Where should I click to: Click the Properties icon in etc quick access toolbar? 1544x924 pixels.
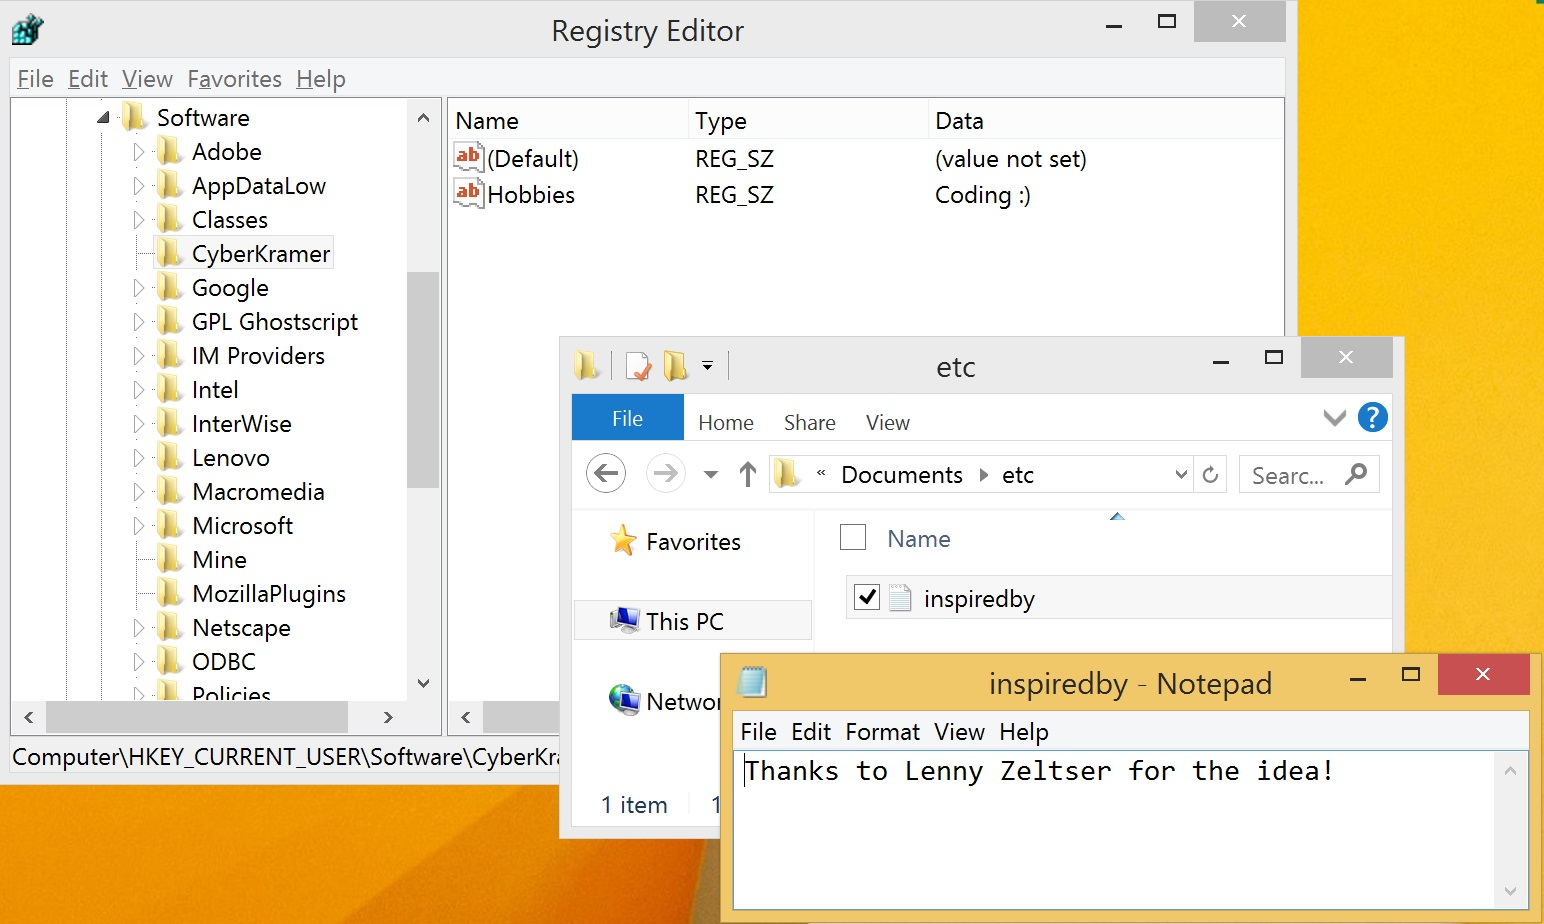[637, 366]
